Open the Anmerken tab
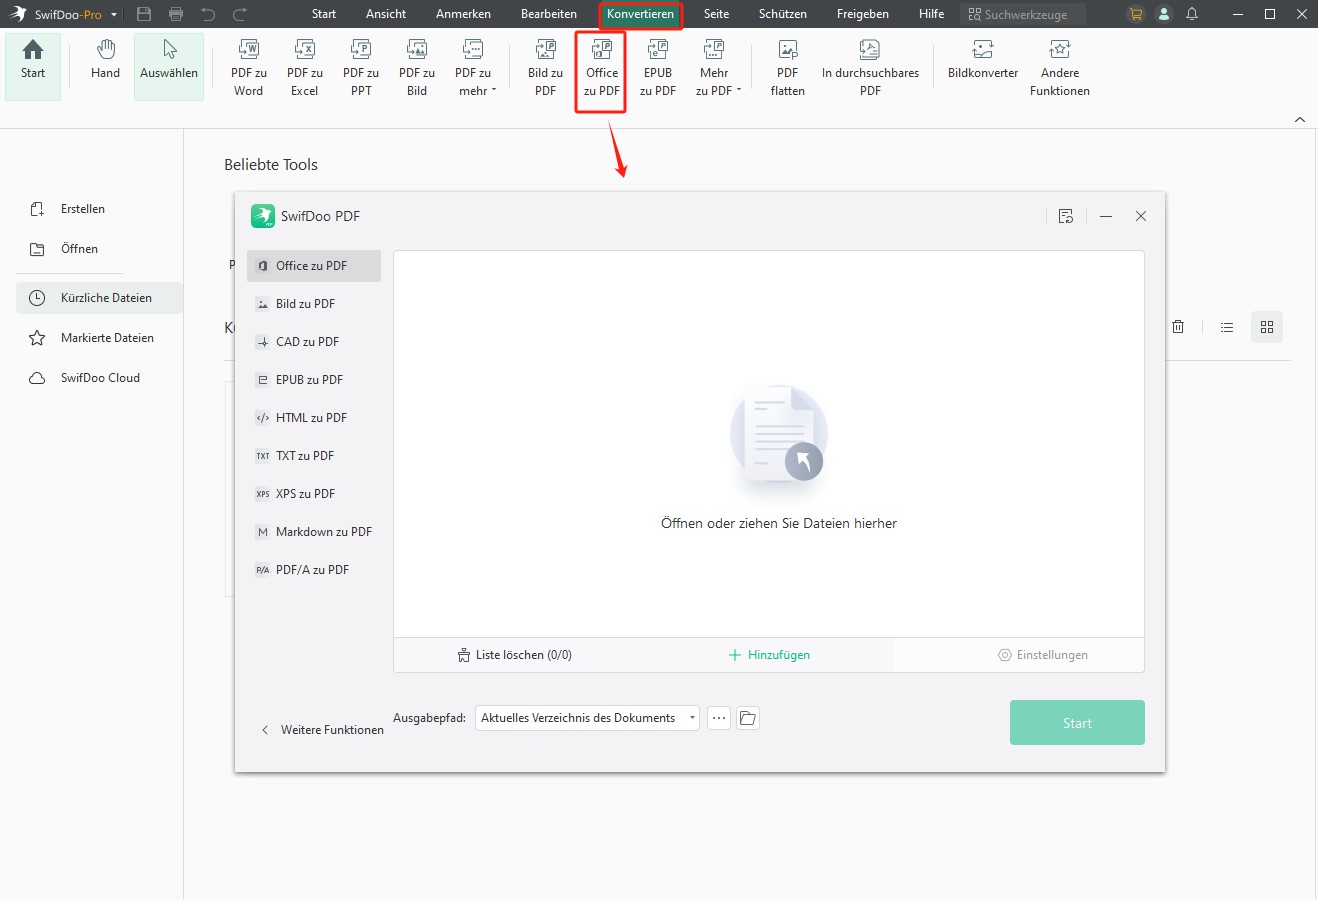This screenshot has height=901, width=1318. [463, 14]
